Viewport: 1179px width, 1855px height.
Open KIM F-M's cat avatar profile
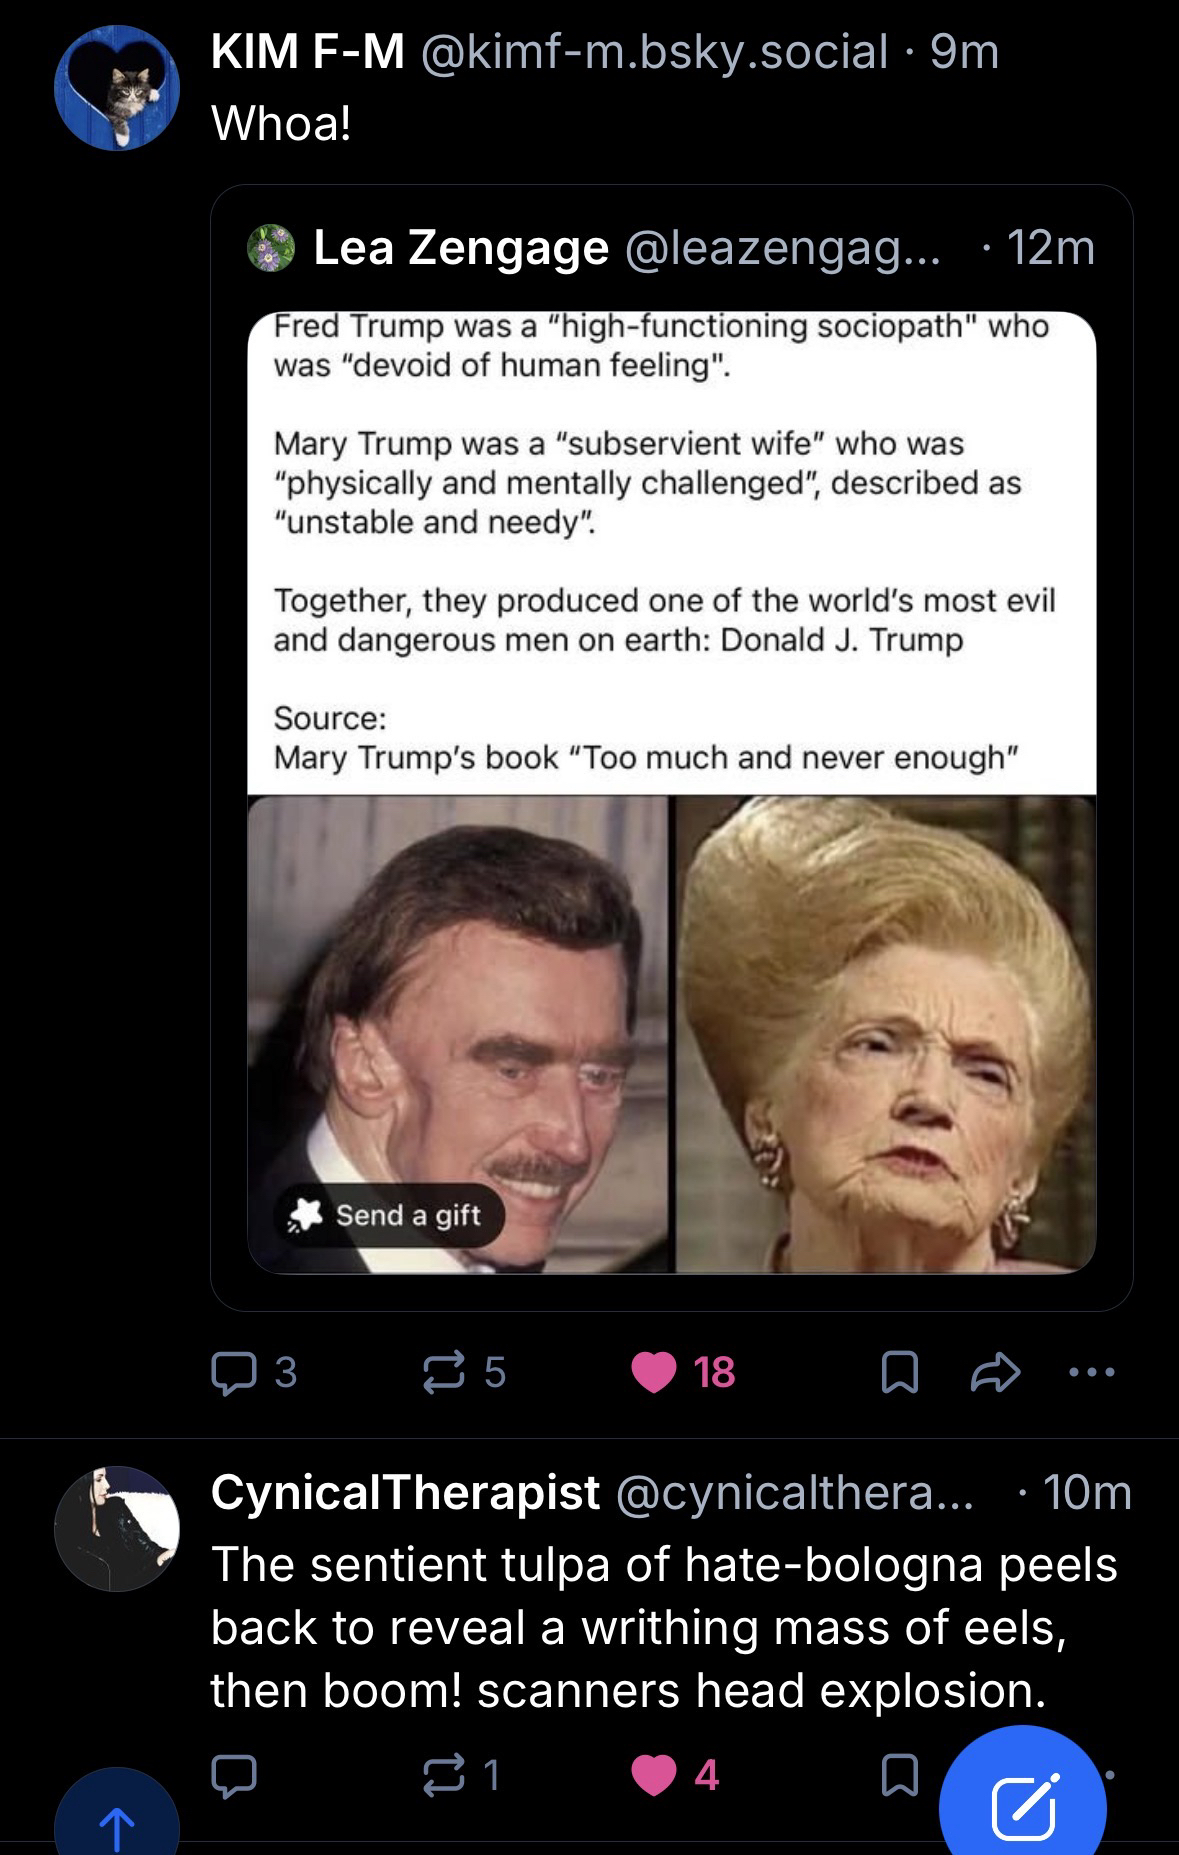116,88
